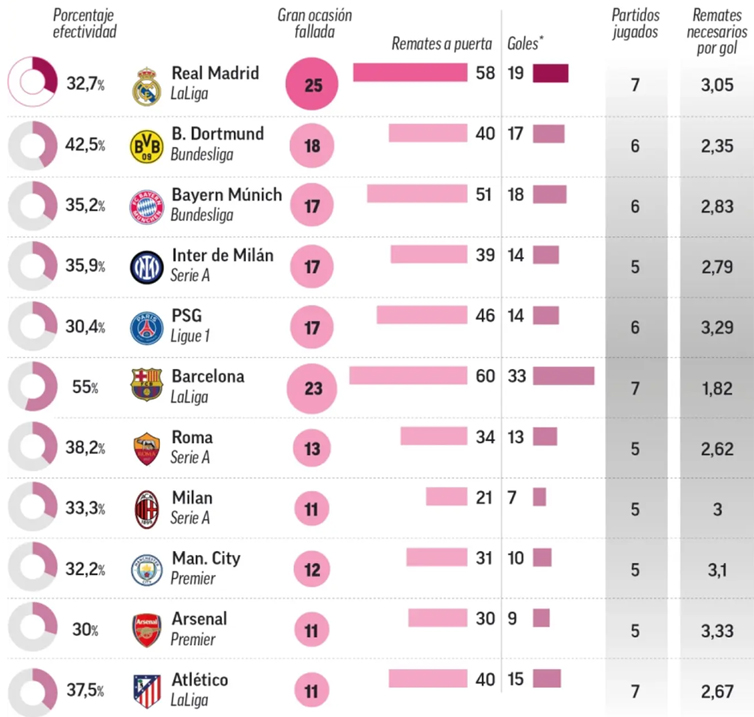Image resolution: width=754 pixels, height=717 pixels.
Task: Select the Roma wolf crest
Action: 147,449
